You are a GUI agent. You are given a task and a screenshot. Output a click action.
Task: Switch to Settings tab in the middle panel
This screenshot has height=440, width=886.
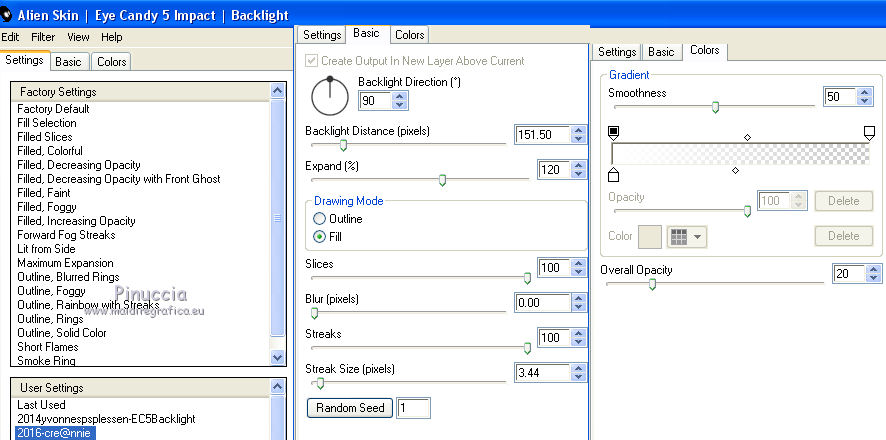[x=322, y=35]
